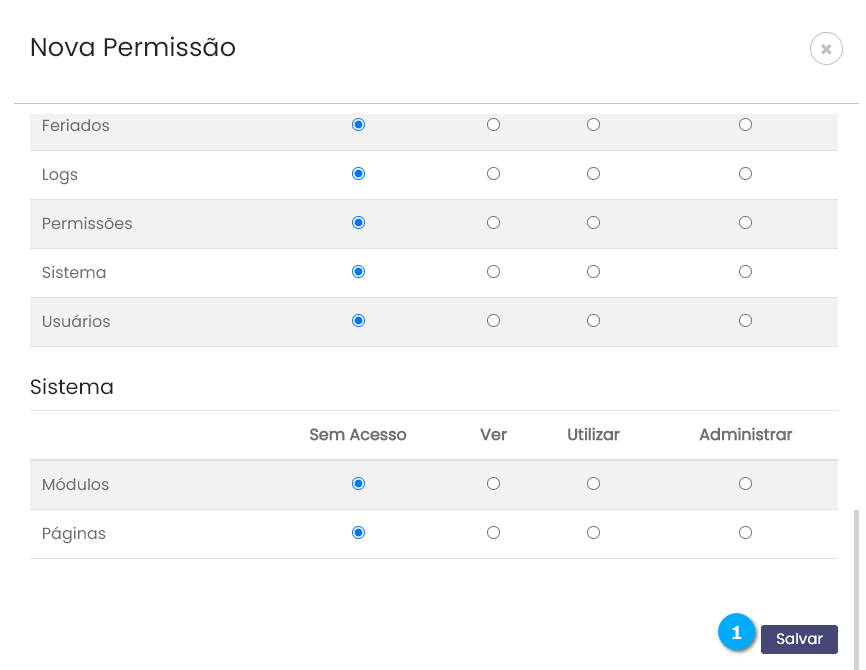Click the blue step 1 marker

click(737, 633)
